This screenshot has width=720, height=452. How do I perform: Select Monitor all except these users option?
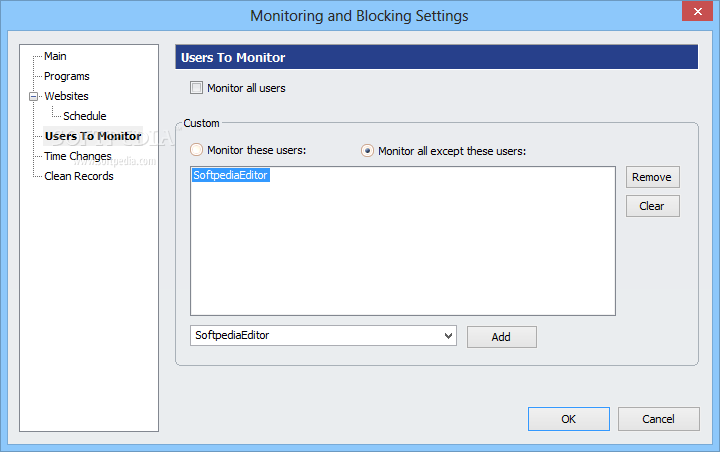367,151
